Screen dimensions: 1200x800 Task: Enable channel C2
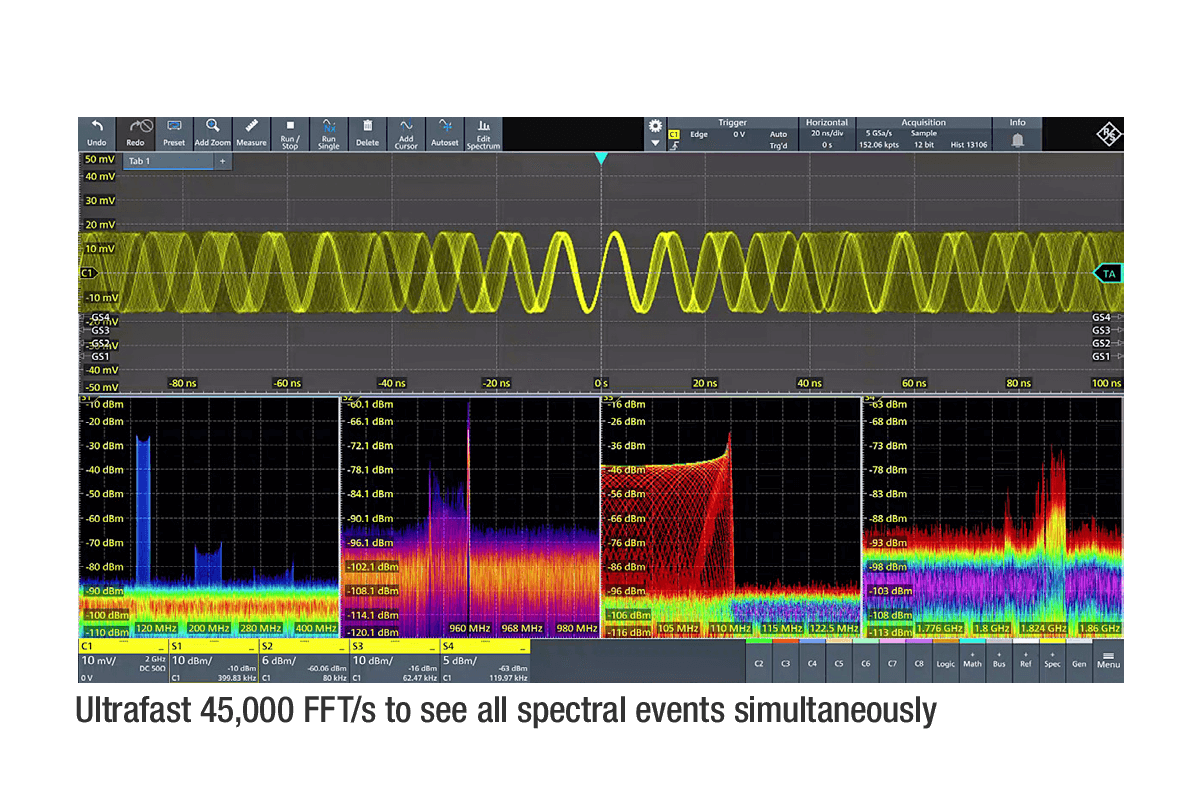759,662
